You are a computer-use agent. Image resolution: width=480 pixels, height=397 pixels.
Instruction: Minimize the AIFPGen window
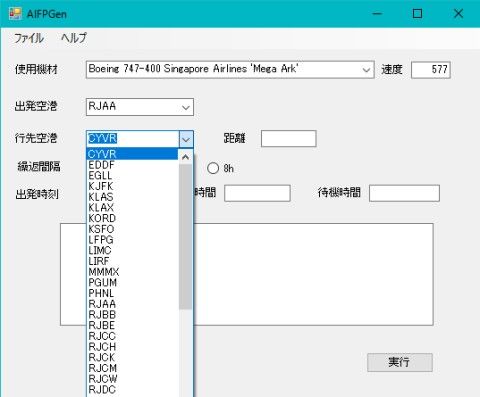coord(377,14)
